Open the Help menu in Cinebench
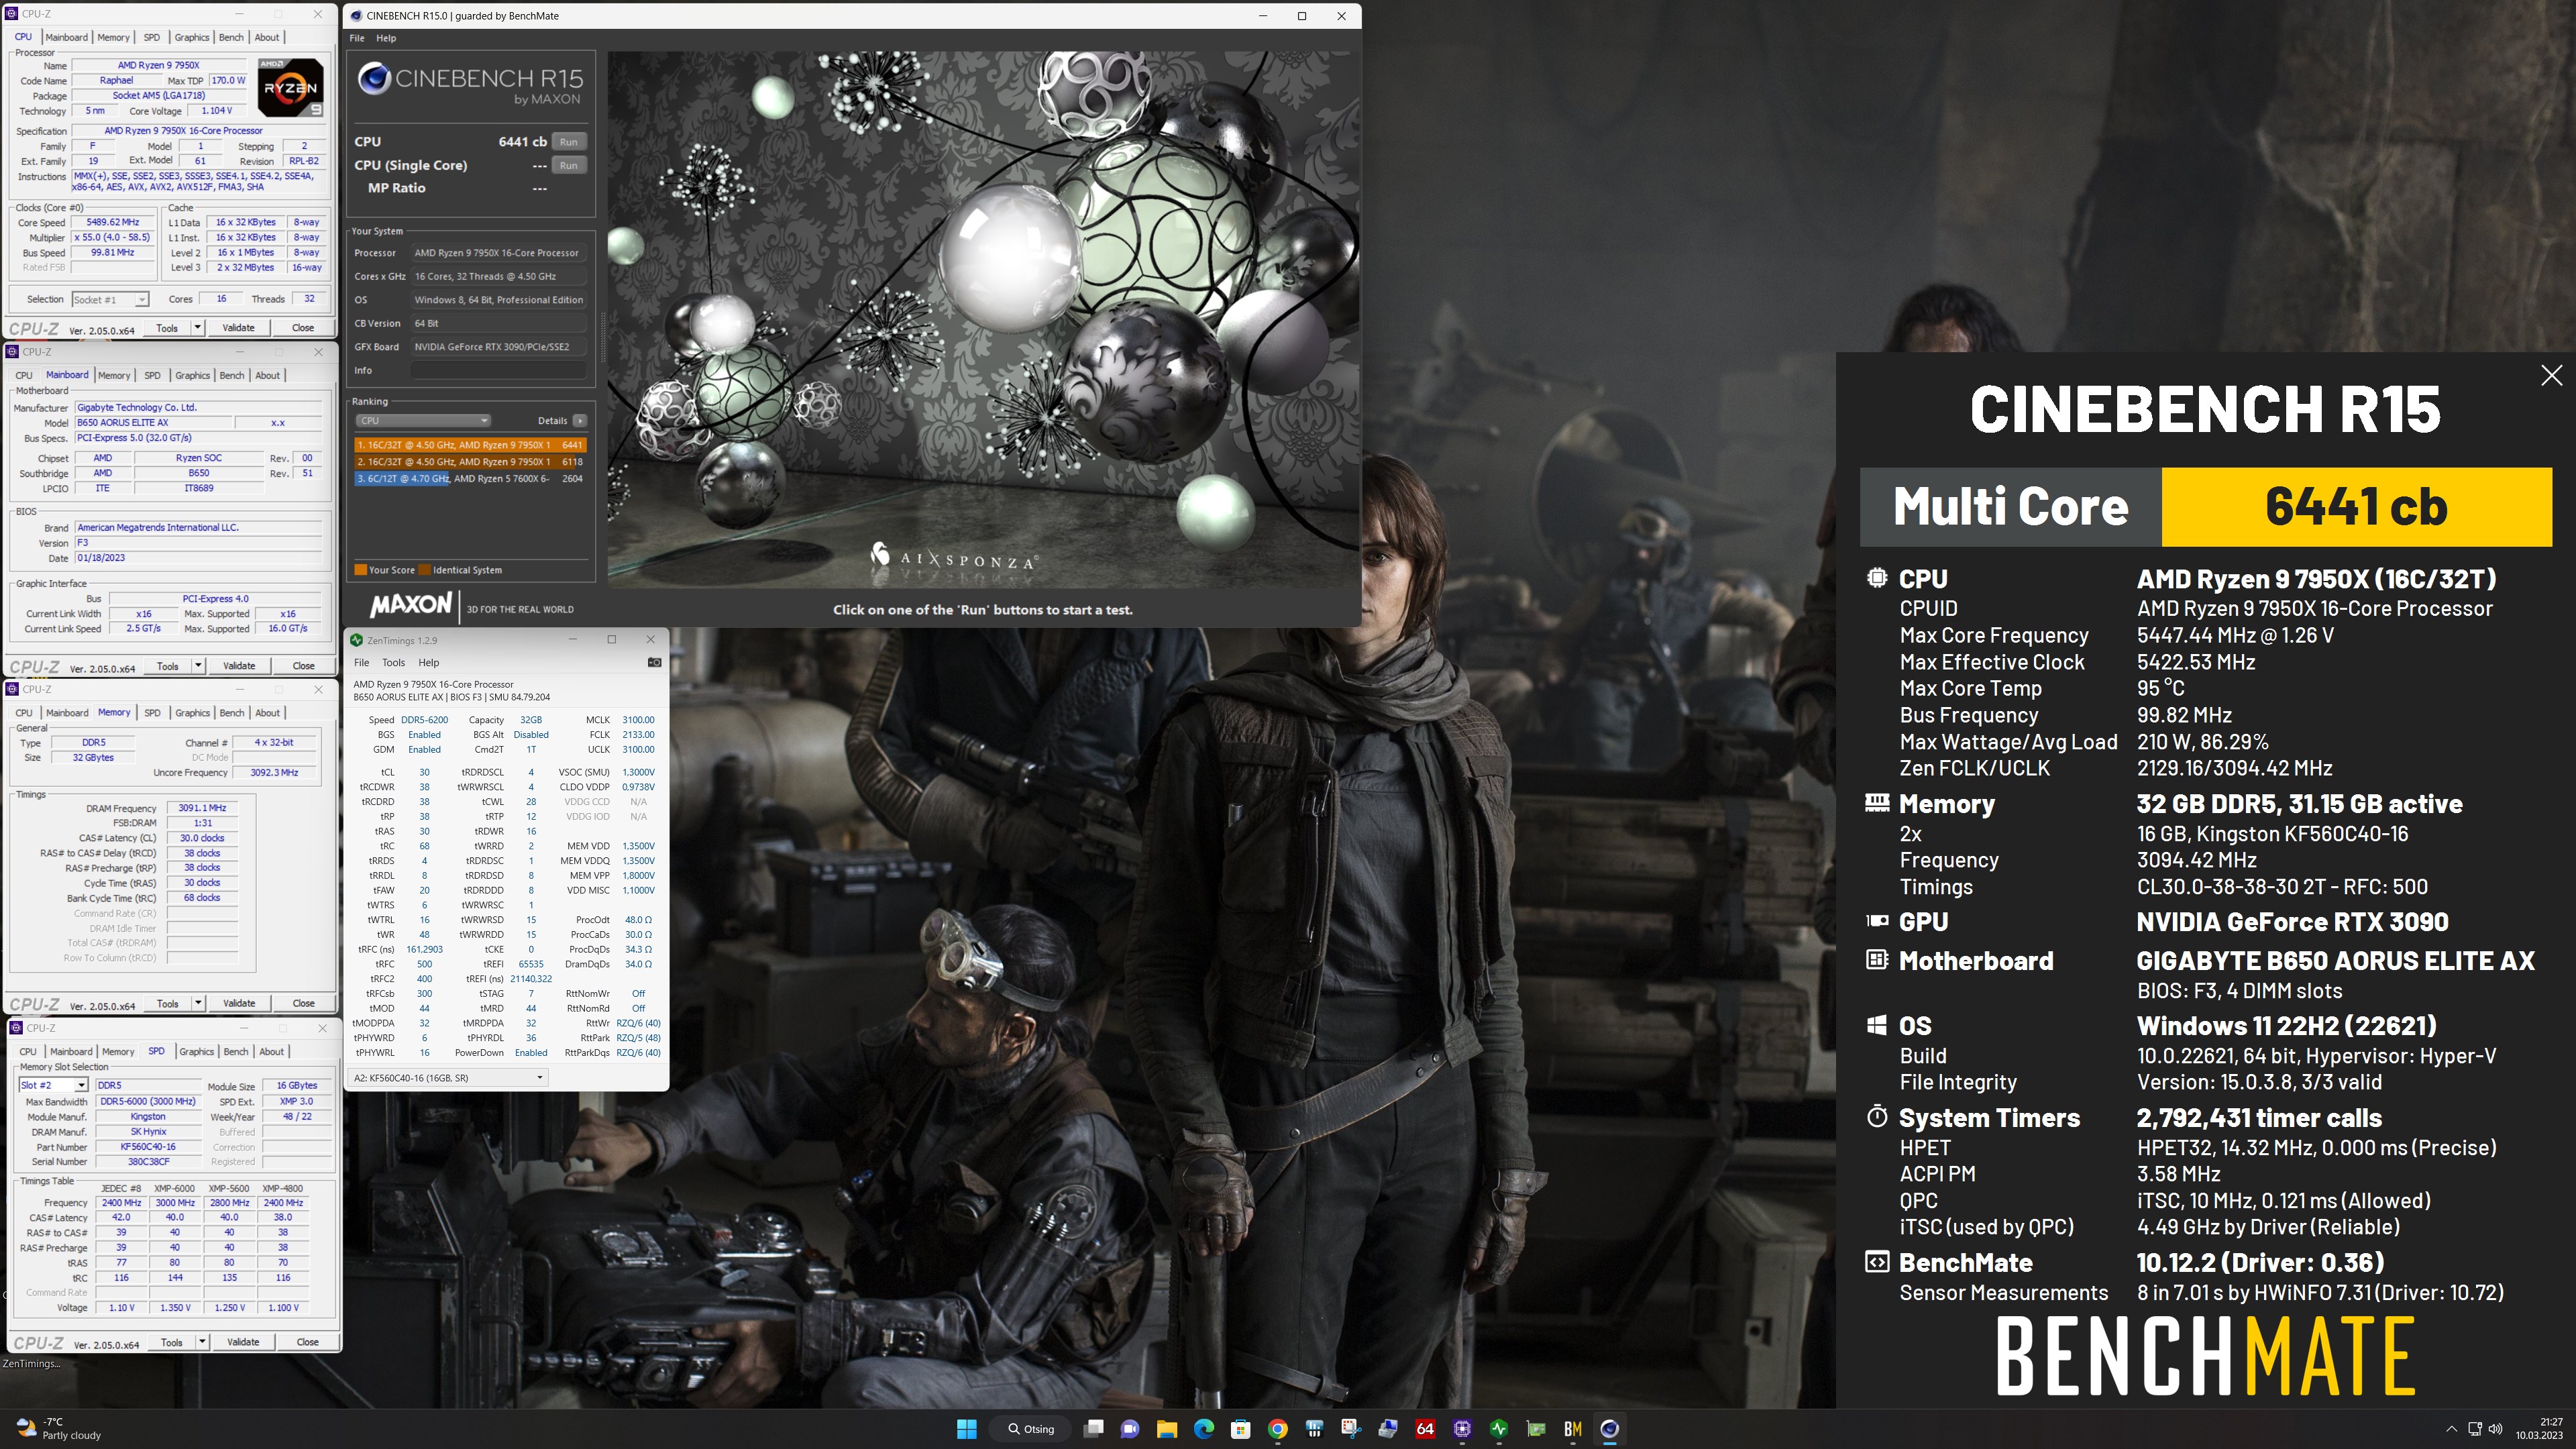2576x1449 pixels. [386, 38]
